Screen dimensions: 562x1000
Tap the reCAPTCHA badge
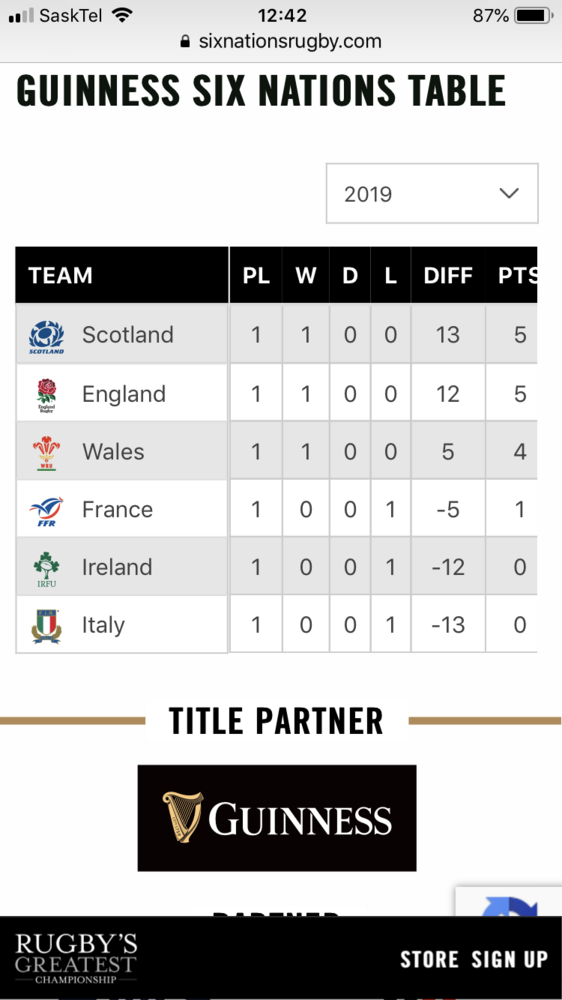coord(508,901)
